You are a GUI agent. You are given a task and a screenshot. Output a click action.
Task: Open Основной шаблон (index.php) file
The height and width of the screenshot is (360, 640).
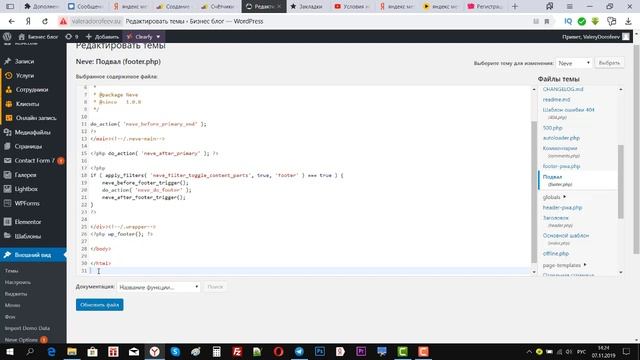pos(566,236)
